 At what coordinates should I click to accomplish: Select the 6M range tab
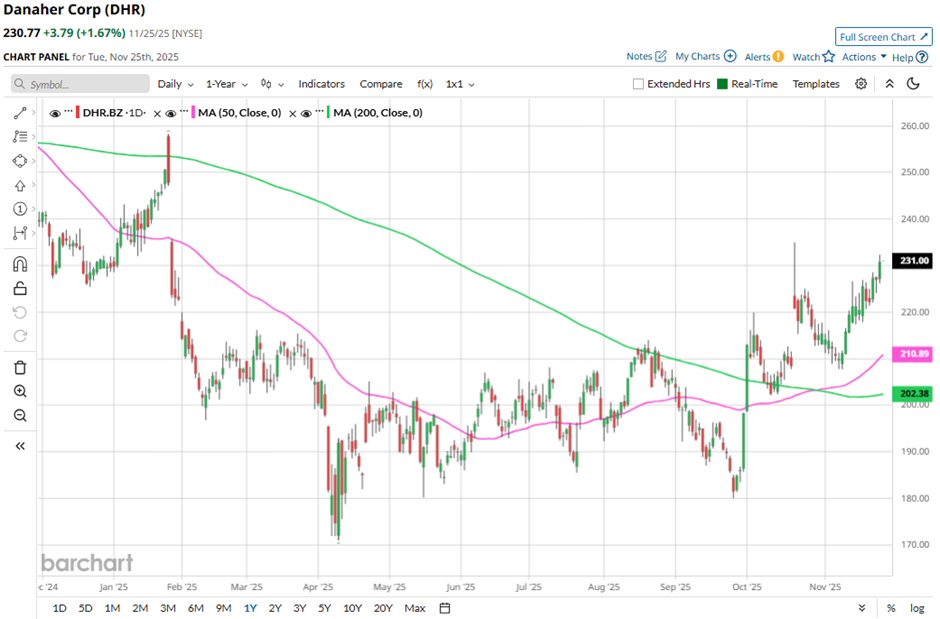[x=195, y=608]
